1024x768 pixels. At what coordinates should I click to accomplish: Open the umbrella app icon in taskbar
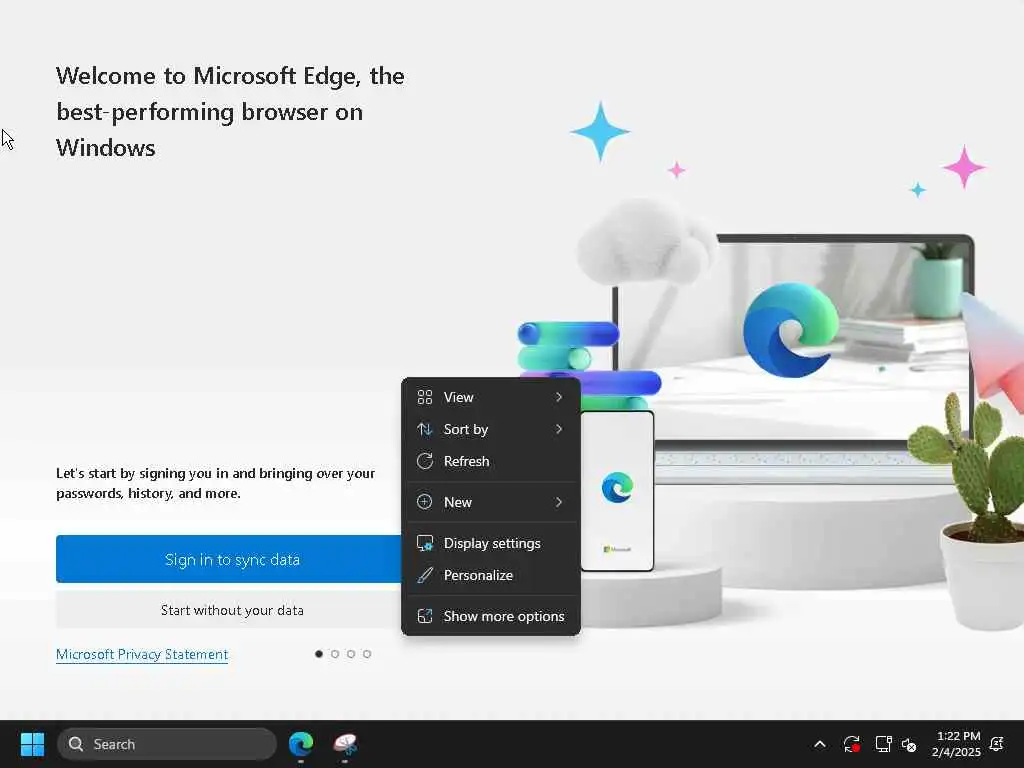345,744
